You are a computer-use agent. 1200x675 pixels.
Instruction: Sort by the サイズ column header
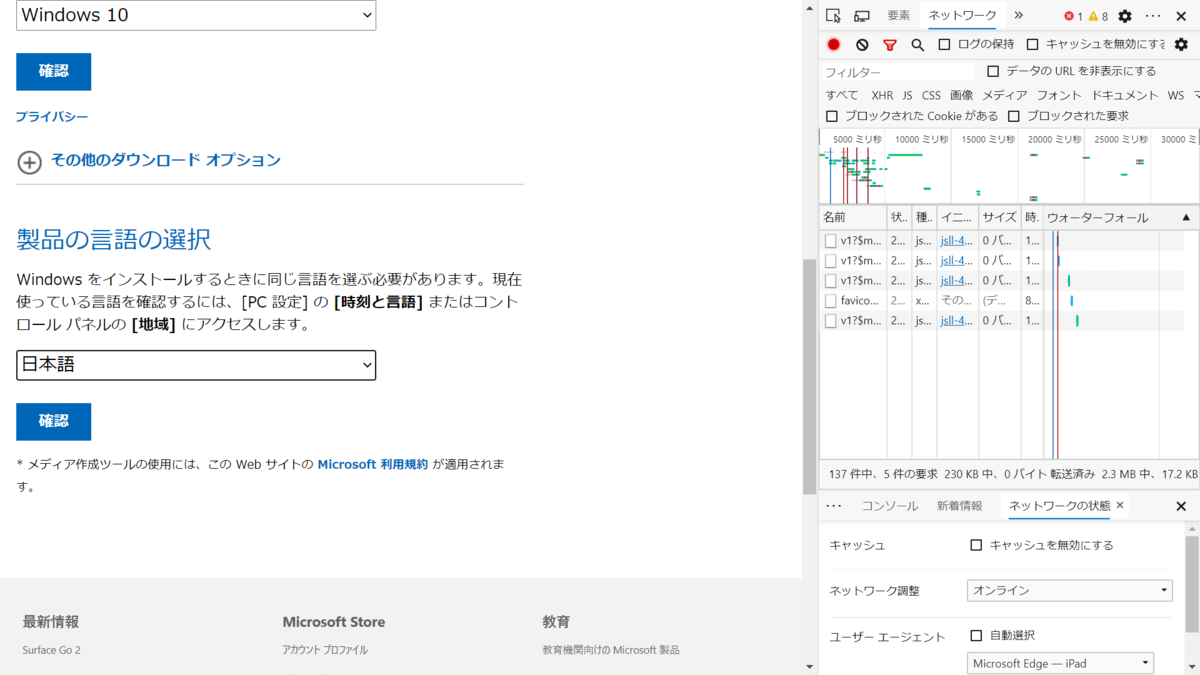999,217
